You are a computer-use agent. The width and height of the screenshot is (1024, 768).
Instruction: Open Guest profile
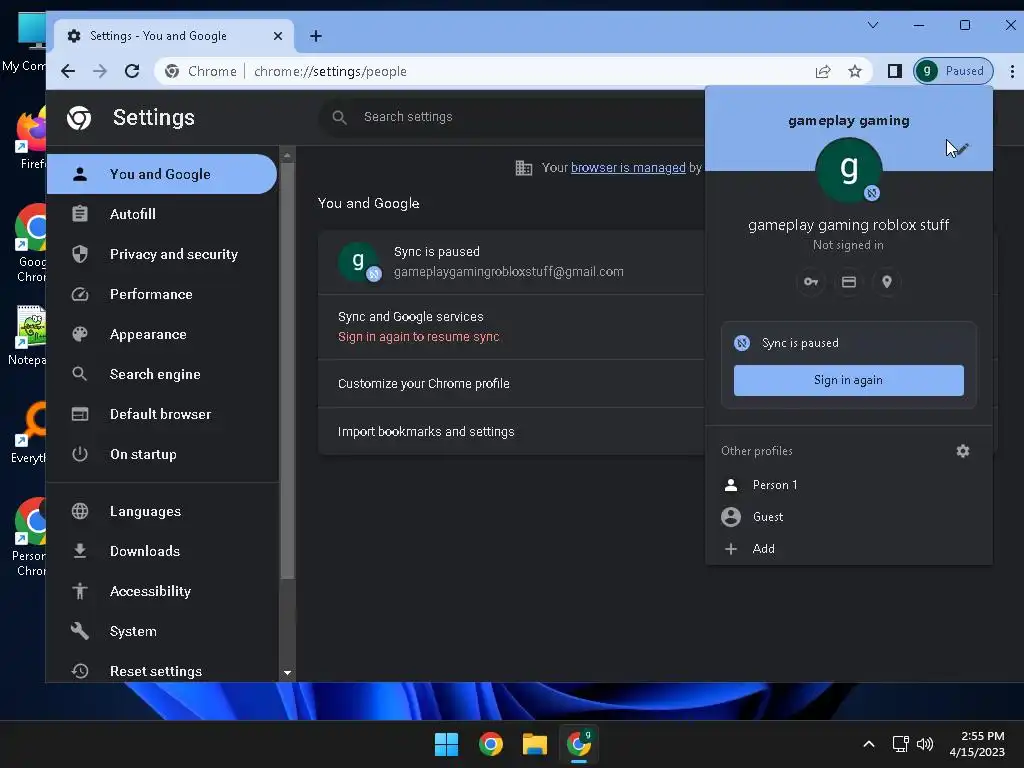point(848,517)
